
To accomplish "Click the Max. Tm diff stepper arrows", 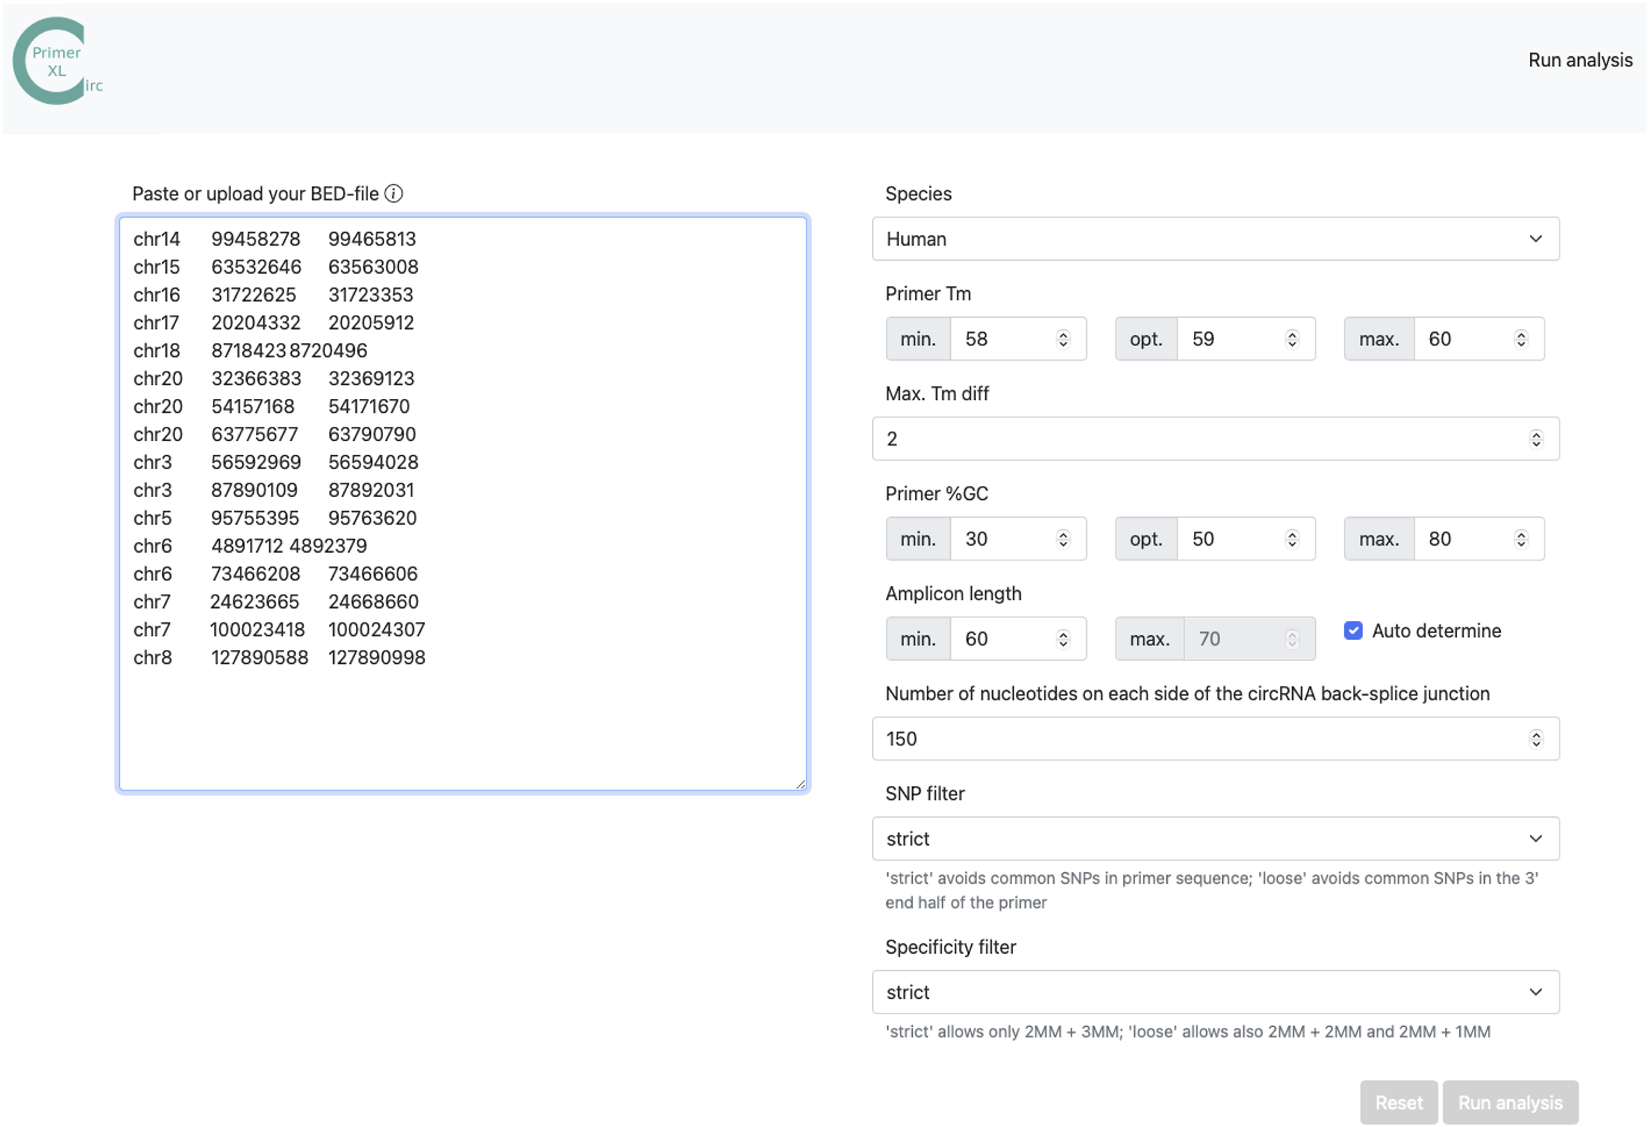I will point(1536,439).
